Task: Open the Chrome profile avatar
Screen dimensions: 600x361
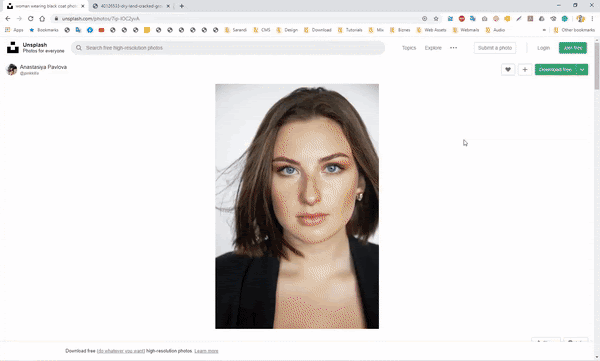Action: tap(580, 18)
